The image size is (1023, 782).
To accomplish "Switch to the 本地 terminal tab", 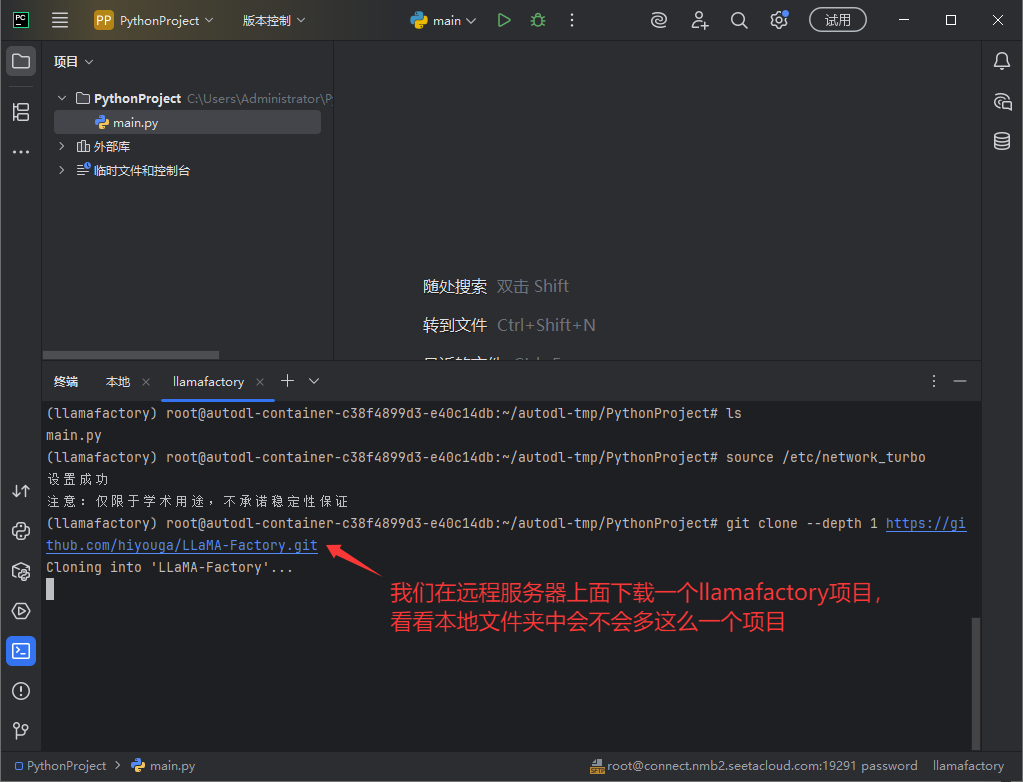I will (x=118, y=382).
